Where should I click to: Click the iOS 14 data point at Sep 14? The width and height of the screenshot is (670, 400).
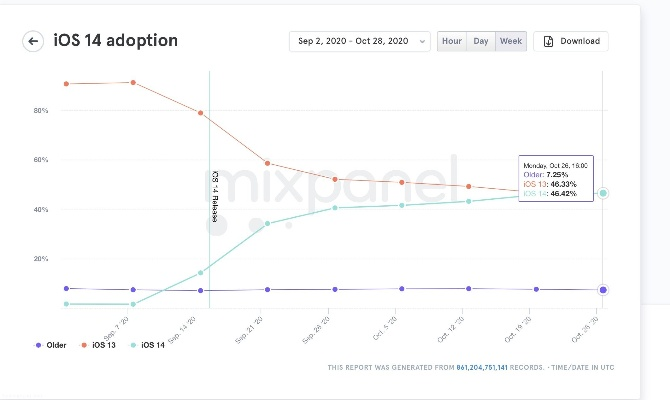(x=201, y=272)
